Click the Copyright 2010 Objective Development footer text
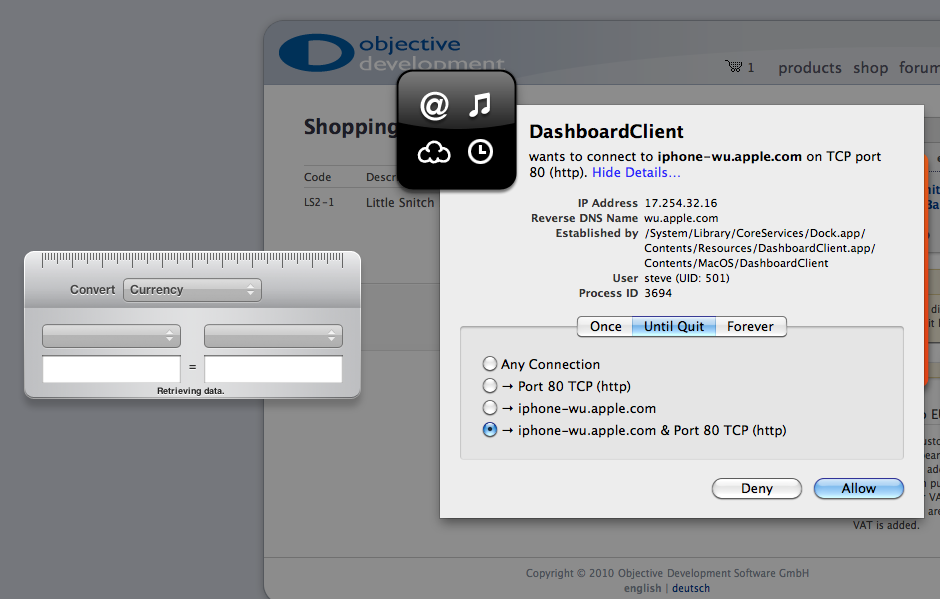940x599 pixels. pyautogui.click(x=667, y=573)
